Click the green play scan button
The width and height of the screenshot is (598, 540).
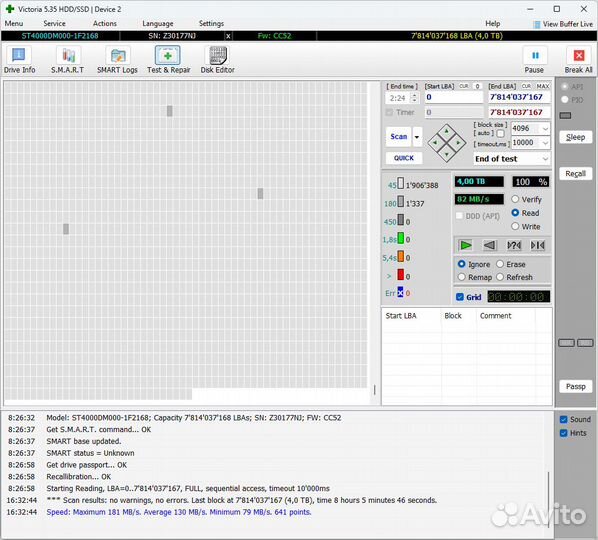[466, 245]
